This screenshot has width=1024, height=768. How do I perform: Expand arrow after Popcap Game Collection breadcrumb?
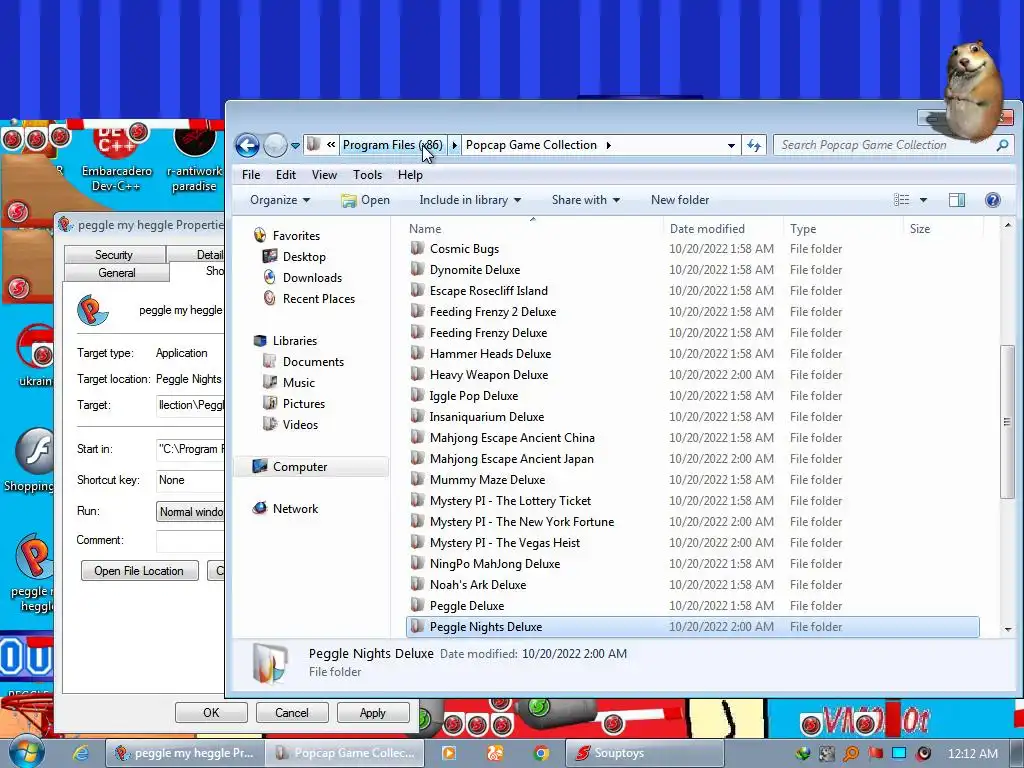pyautogui.click(x=608, y=145)
